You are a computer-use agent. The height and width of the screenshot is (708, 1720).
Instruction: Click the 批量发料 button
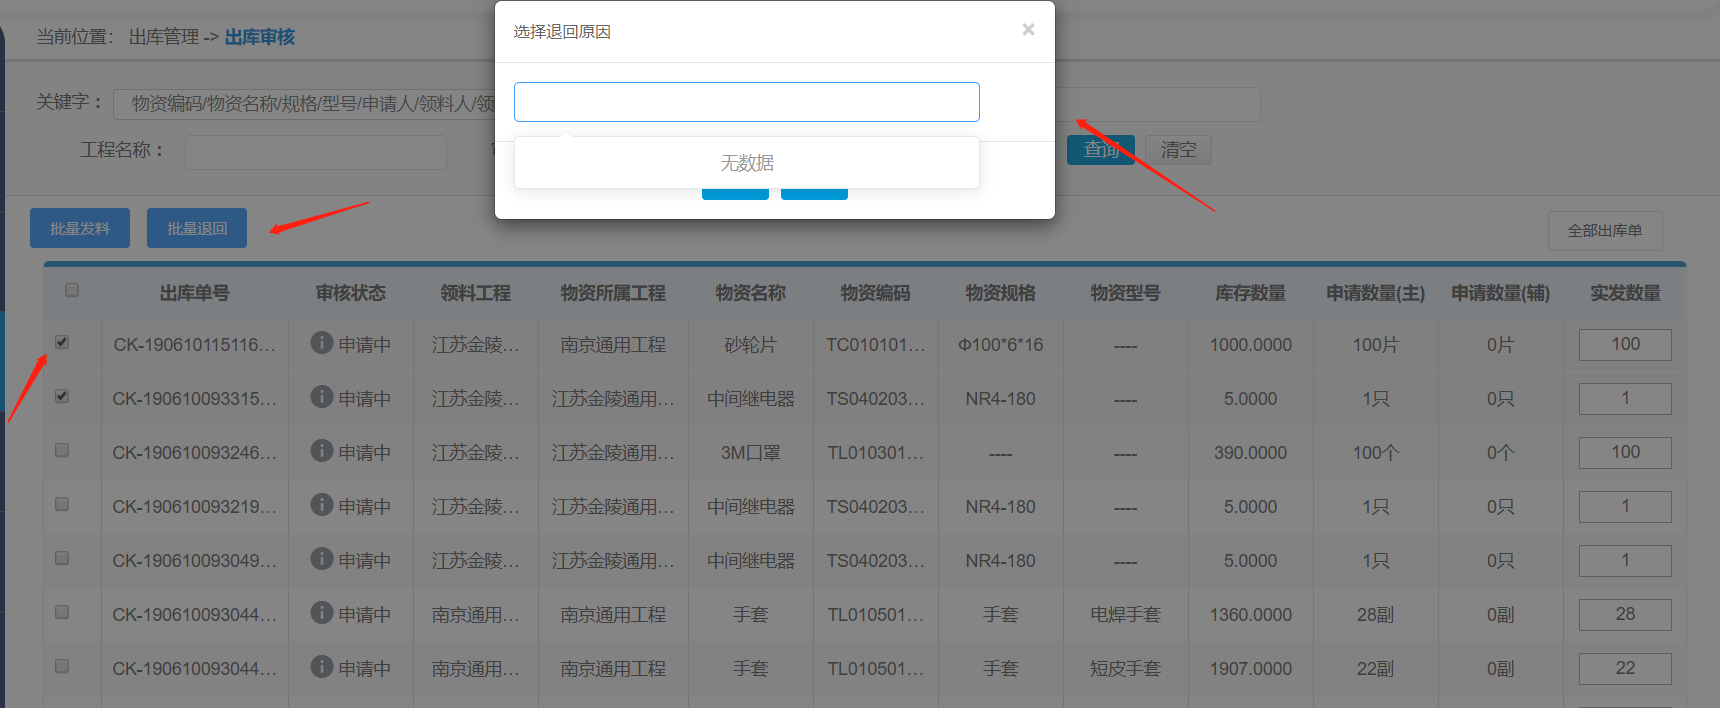click(x=80, y=228)
